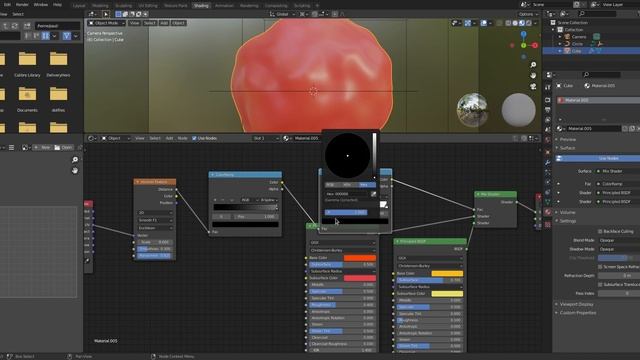Click the Hex color value field
This screenshot has width=640, height=360.
tap(347, 194)
